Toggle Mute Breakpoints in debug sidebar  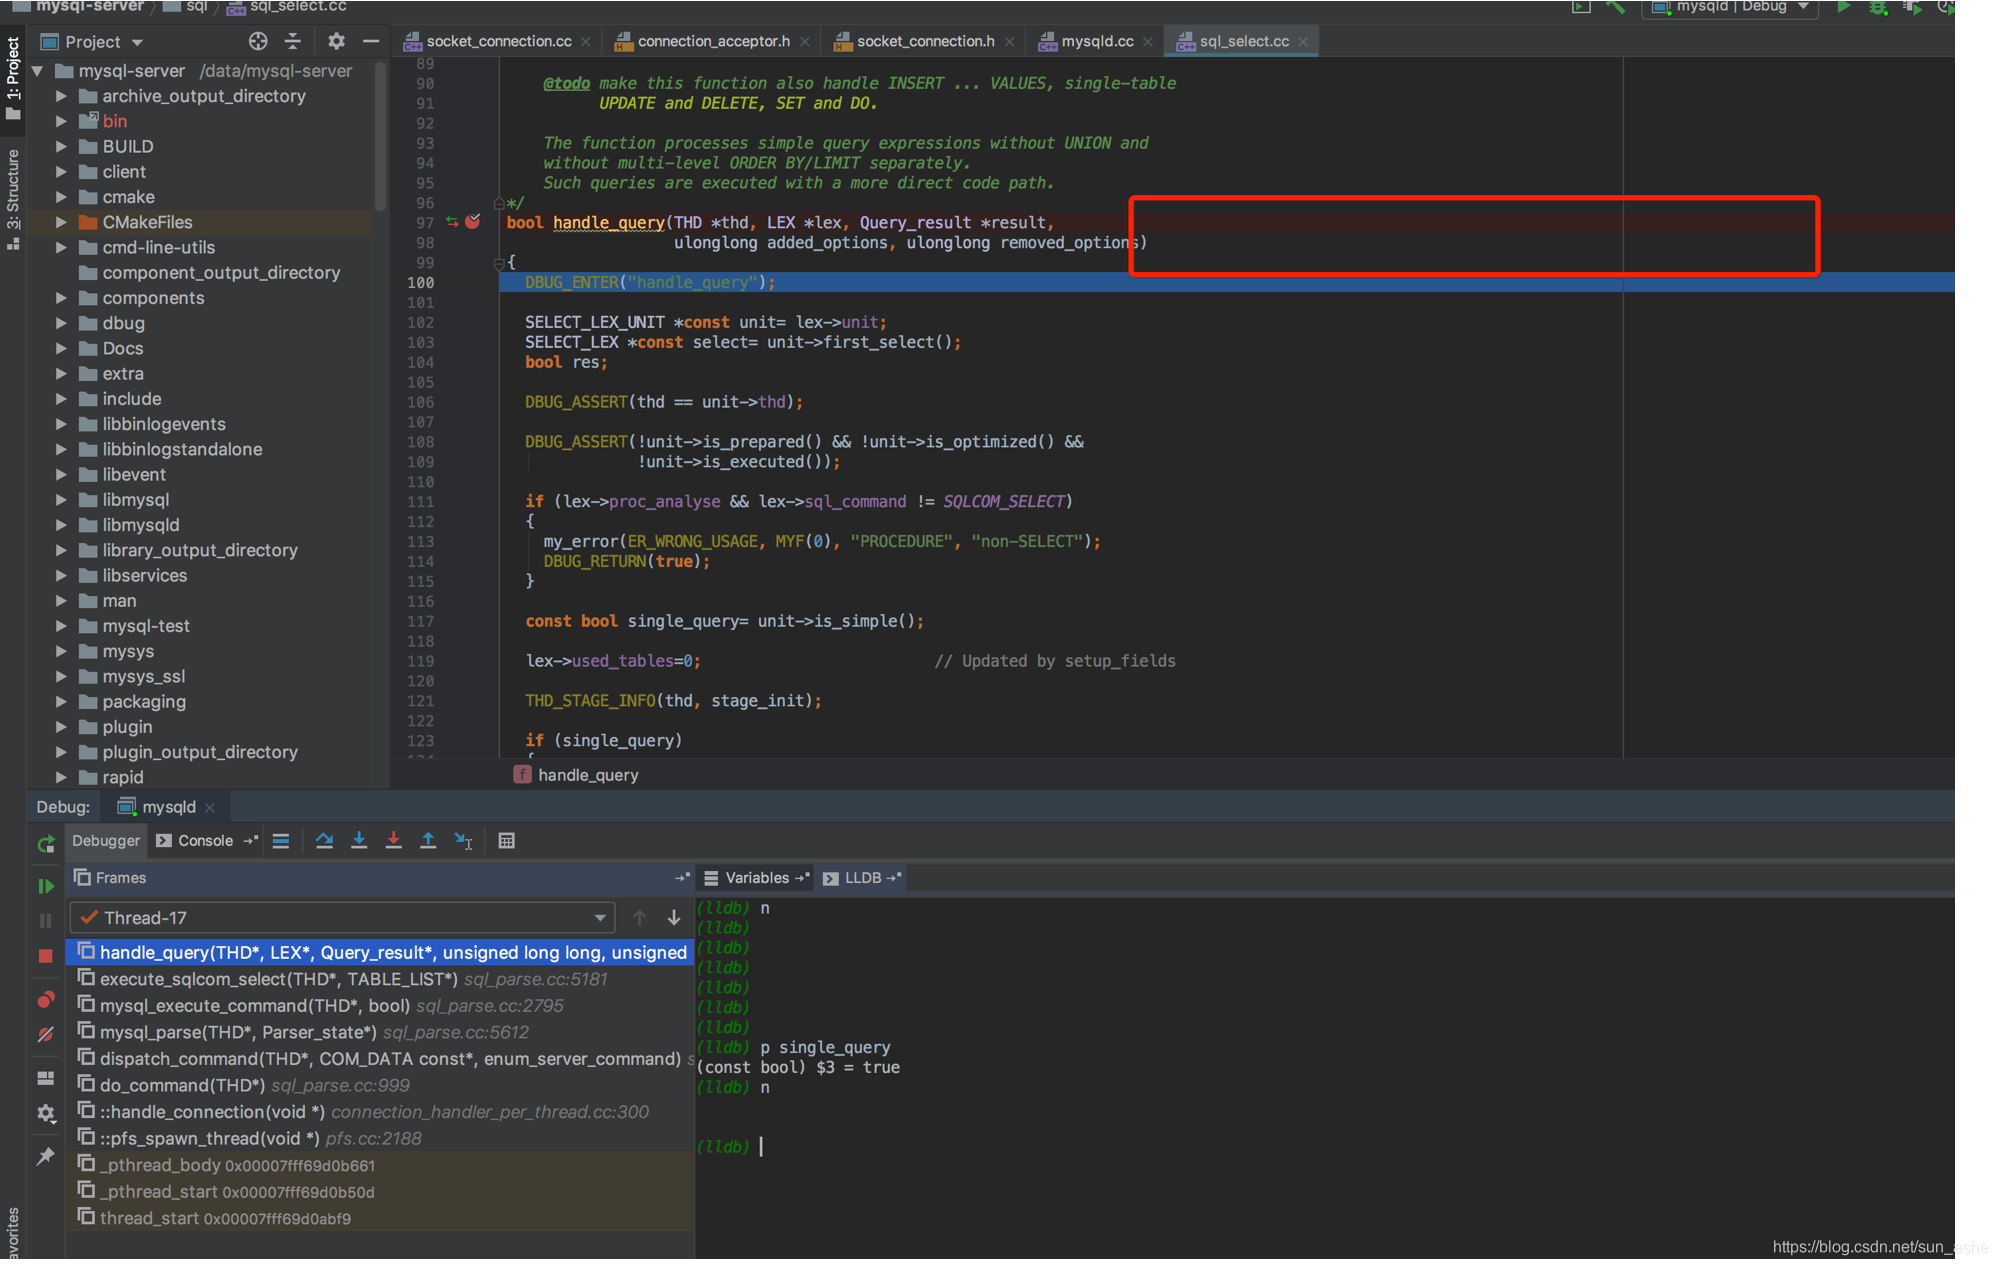click(45, 1035)
